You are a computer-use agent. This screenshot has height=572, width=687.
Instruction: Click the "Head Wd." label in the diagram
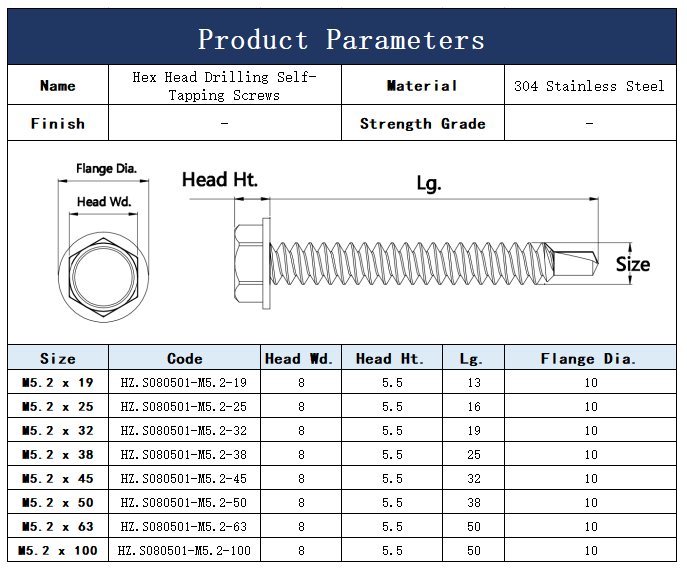tap(105, 202)
